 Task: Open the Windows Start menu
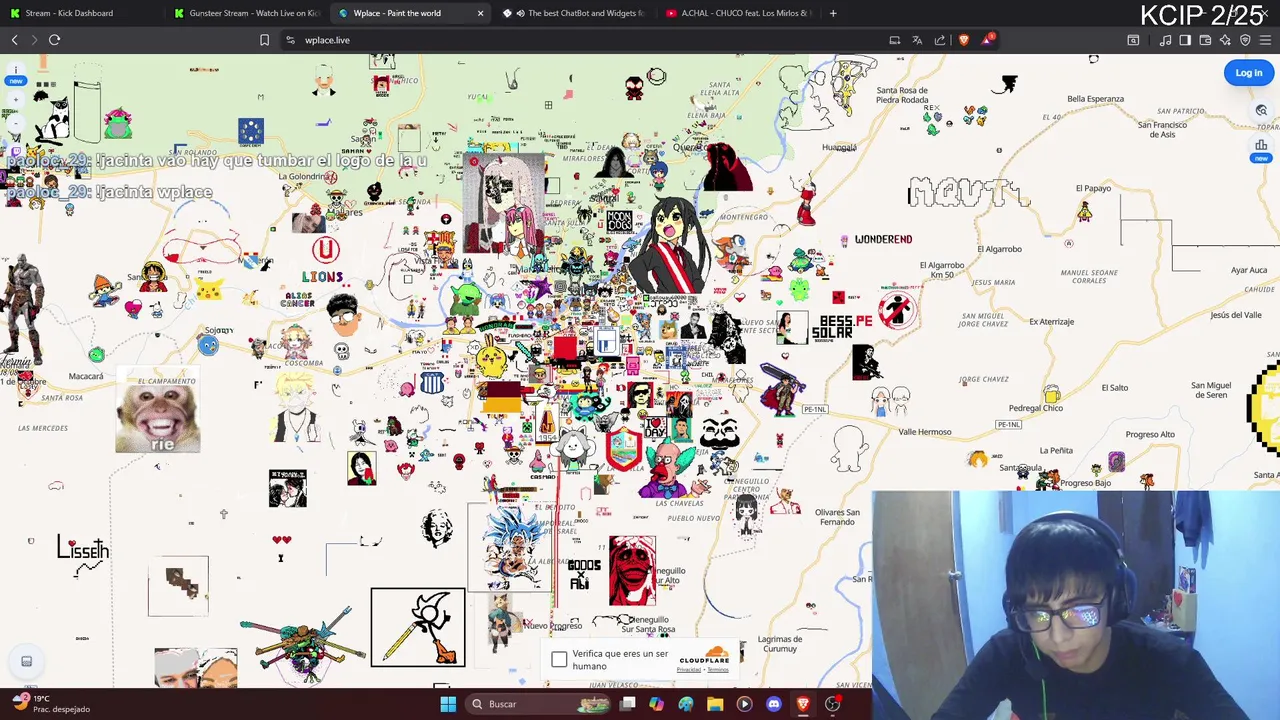click(448, 704)
